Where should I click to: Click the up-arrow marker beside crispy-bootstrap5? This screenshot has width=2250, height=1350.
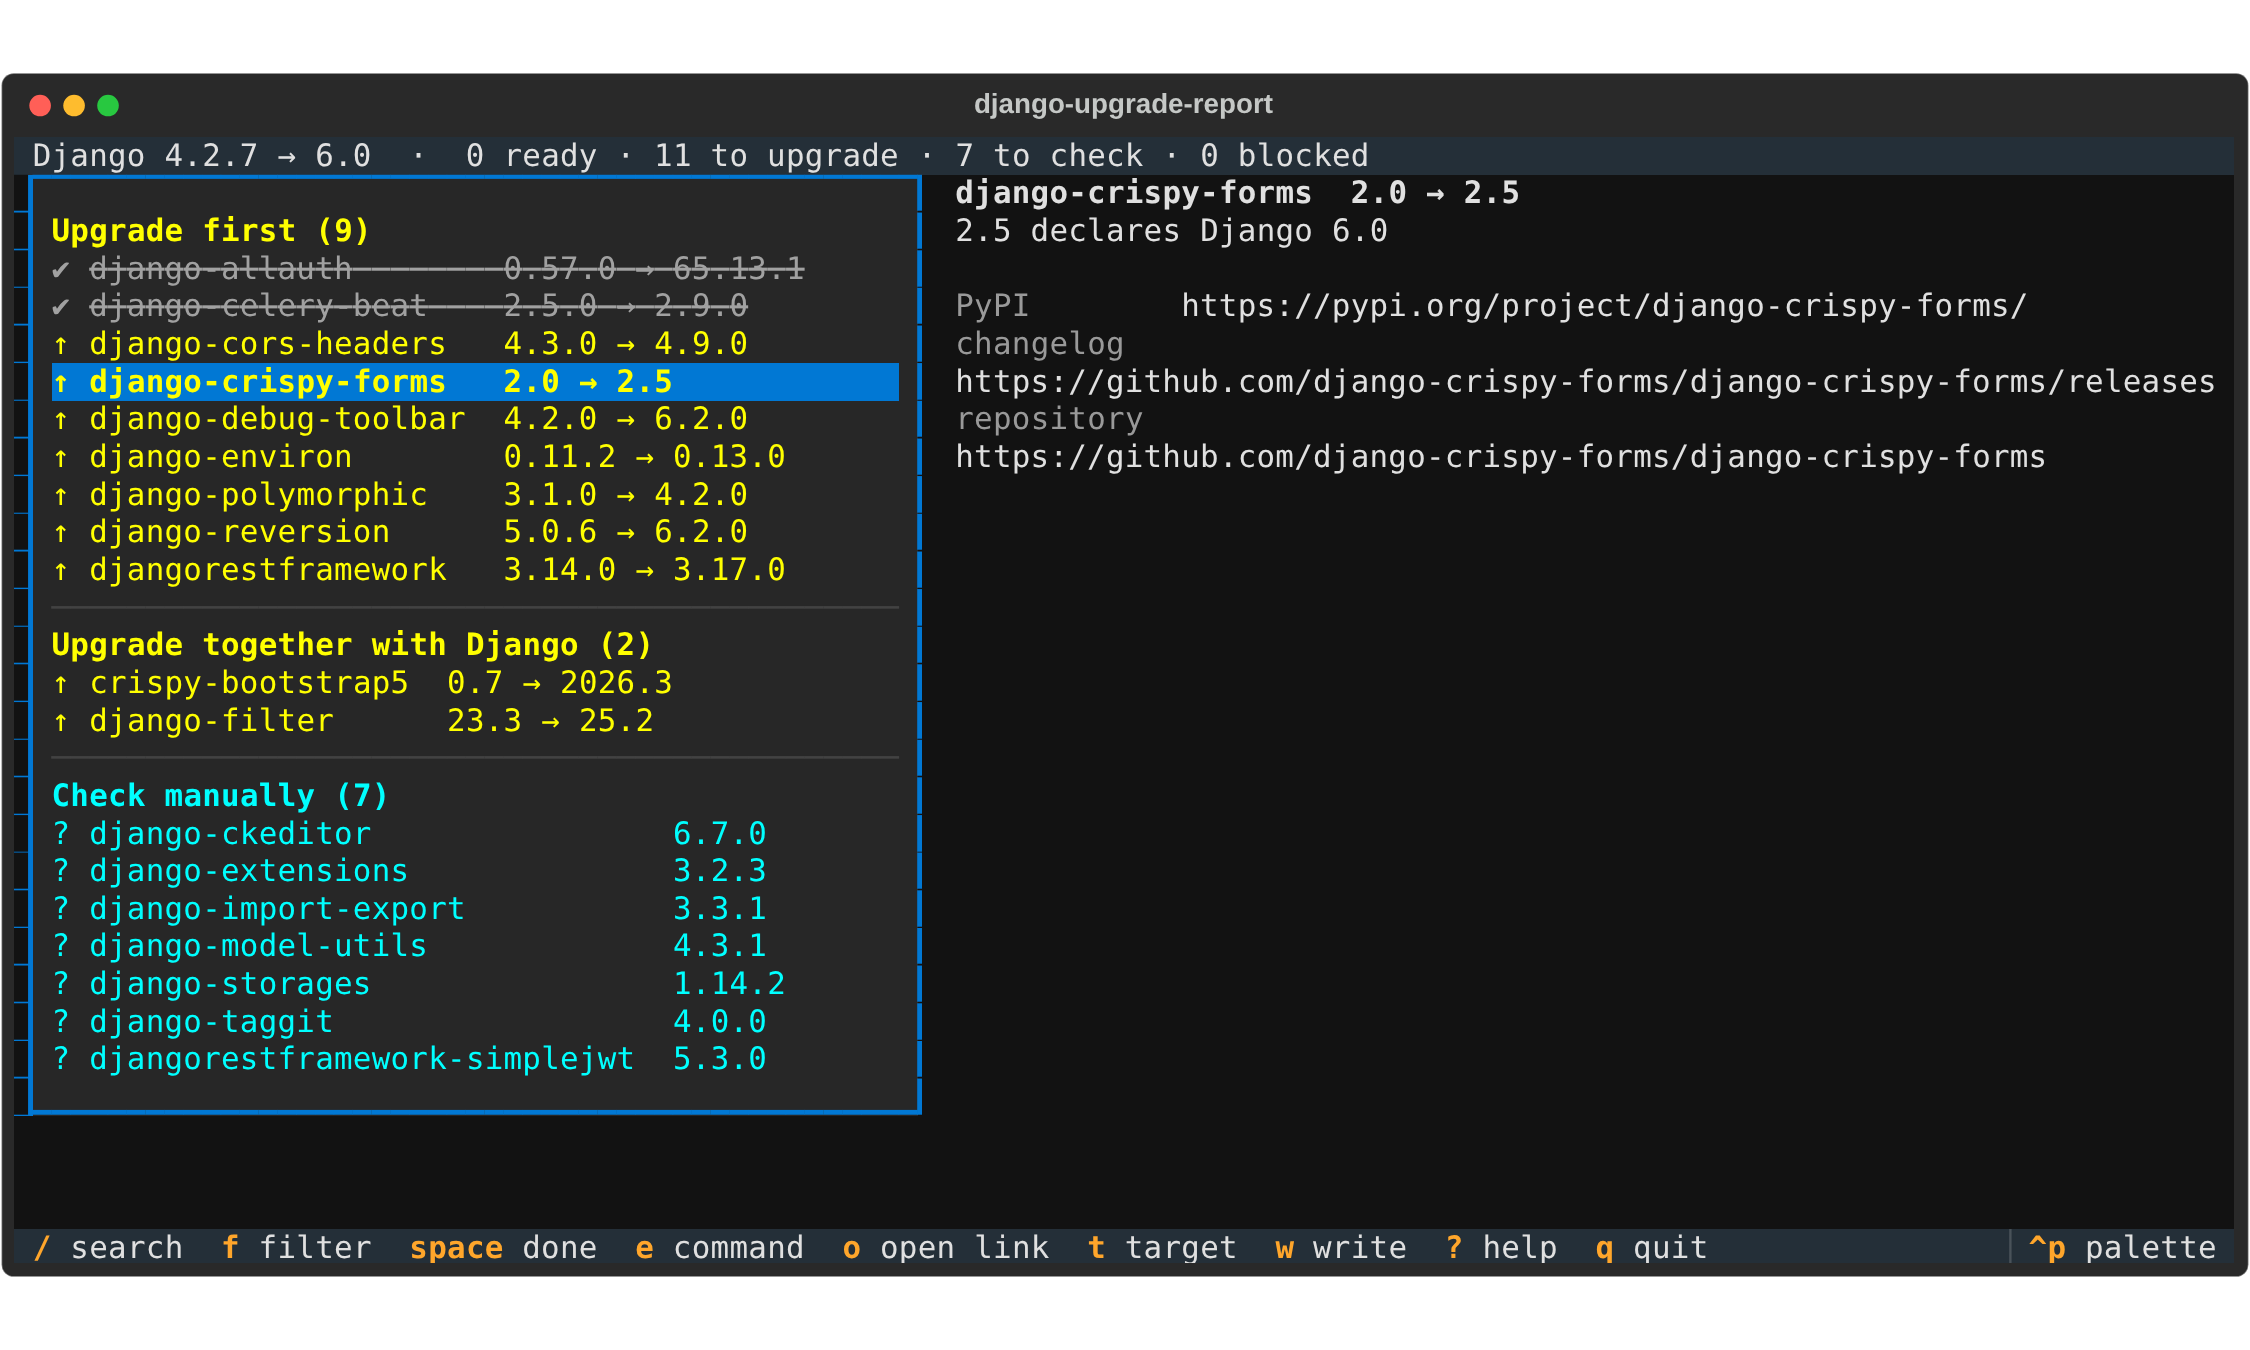click(x=61, y=683)
